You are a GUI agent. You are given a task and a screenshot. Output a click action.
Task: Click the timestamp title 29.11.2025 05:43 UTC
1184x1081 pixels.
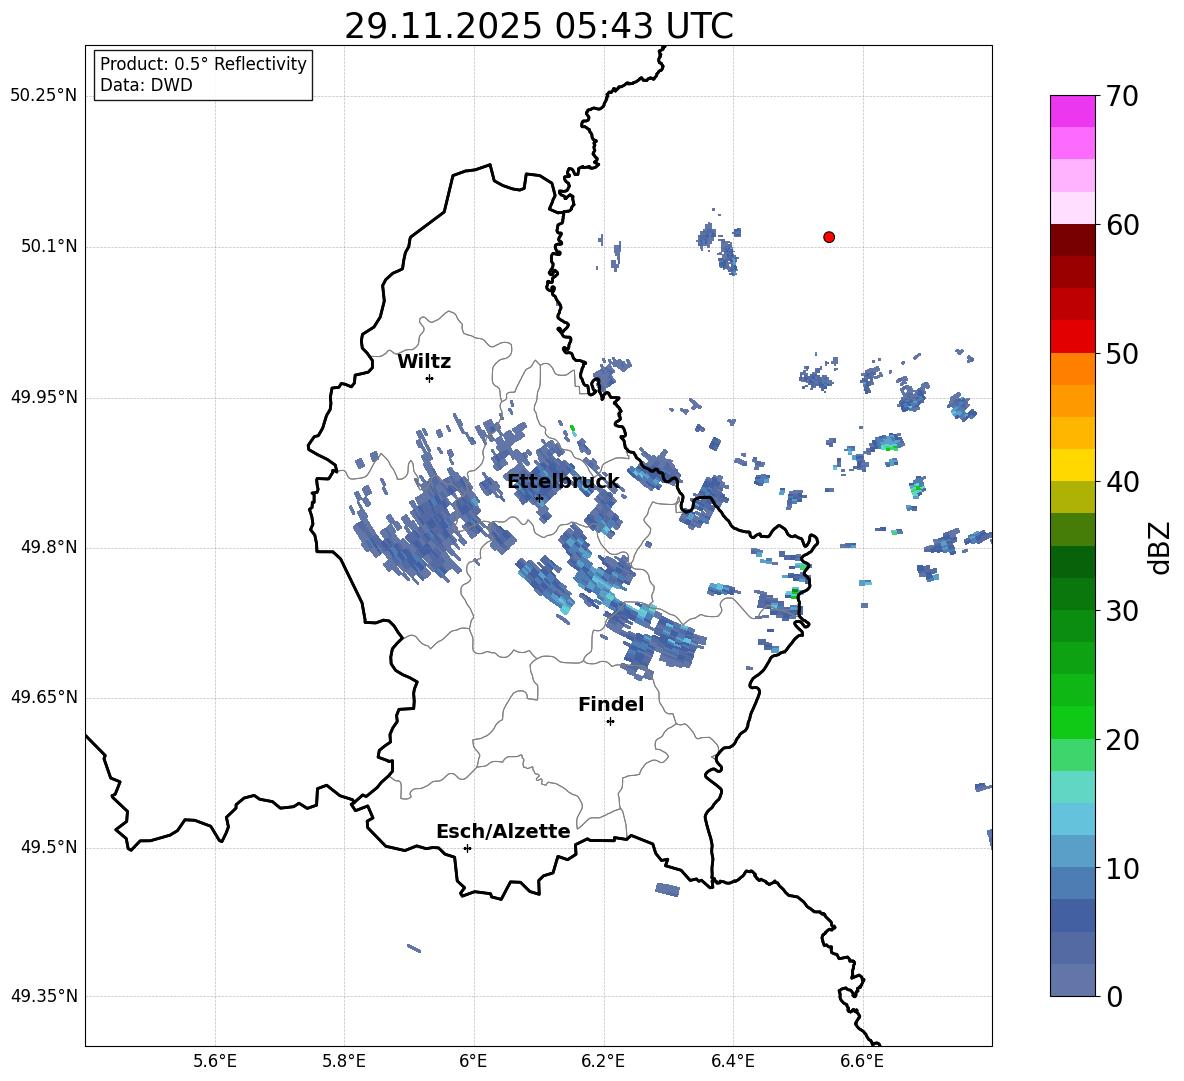pyautogui.click(x=539, y=27)
